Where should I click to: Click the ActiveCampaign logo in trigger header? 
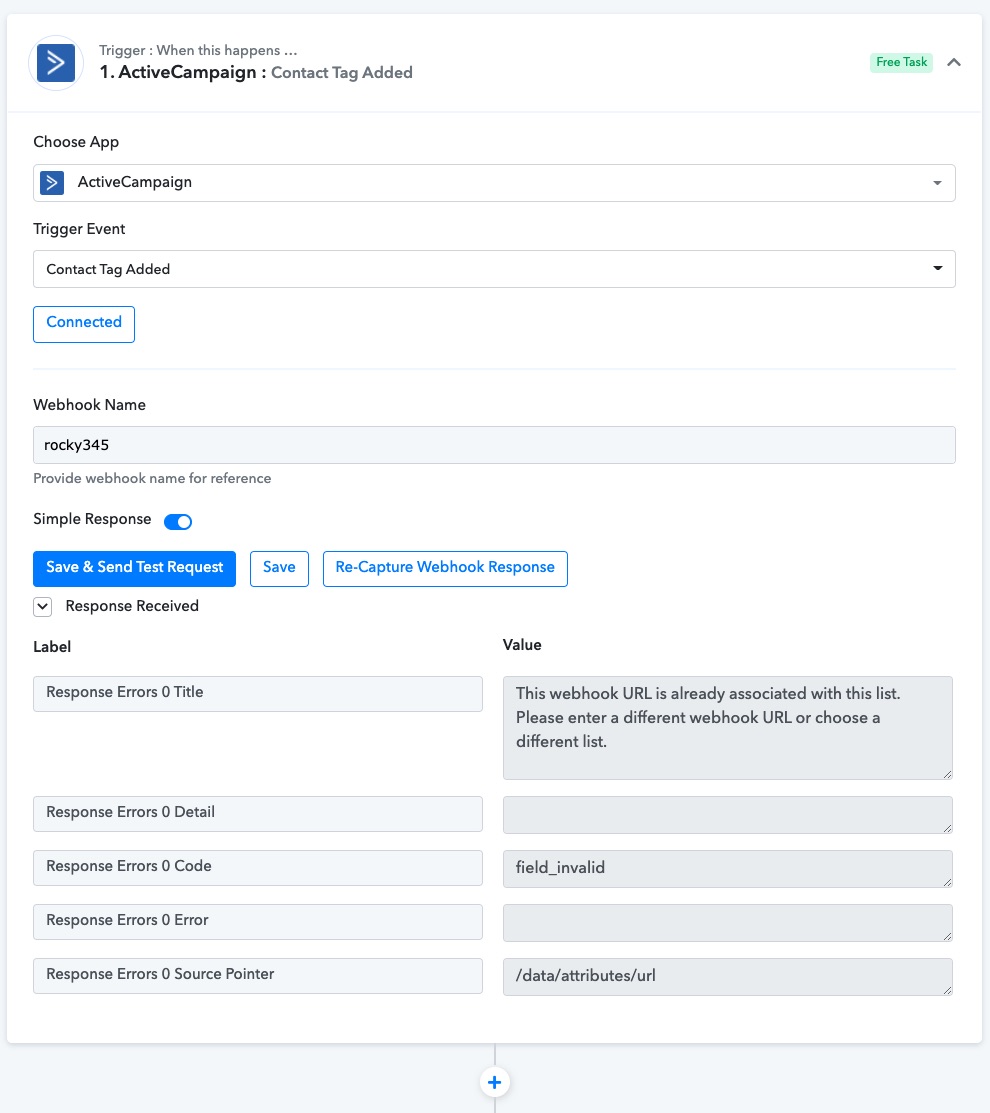(x=56, y=63)
